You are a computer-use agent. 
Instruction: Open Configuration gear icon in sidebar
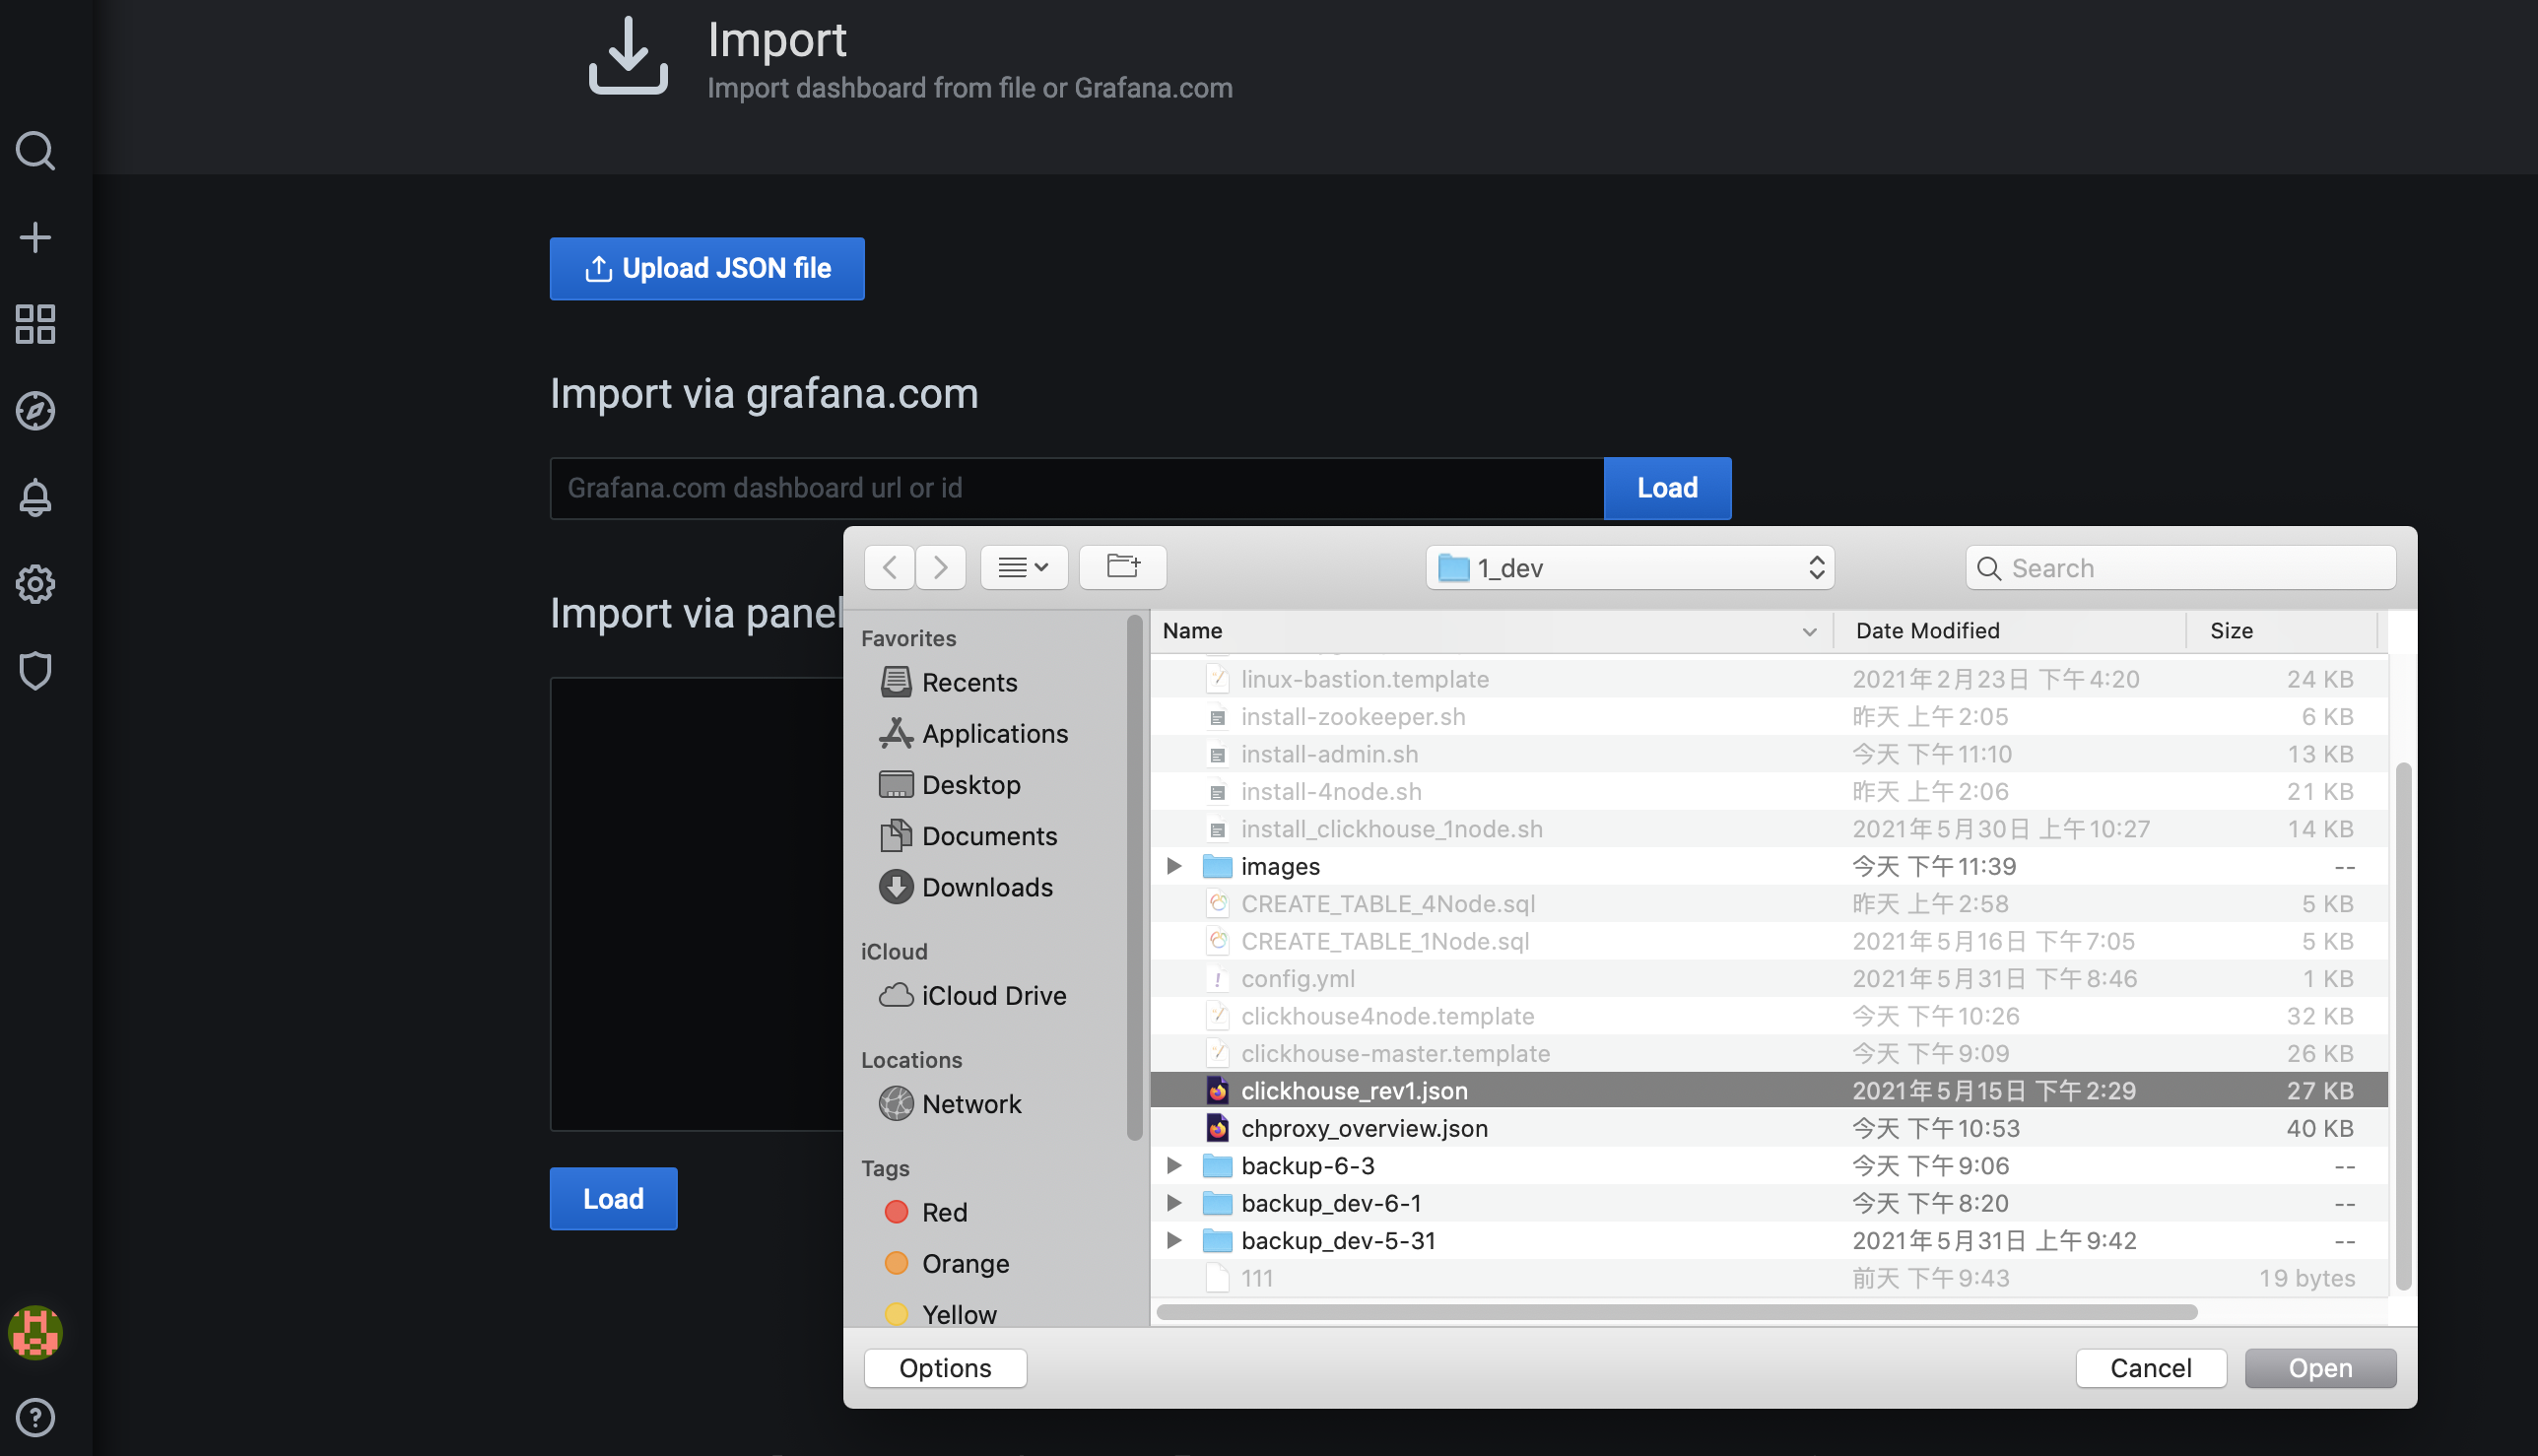35,584
